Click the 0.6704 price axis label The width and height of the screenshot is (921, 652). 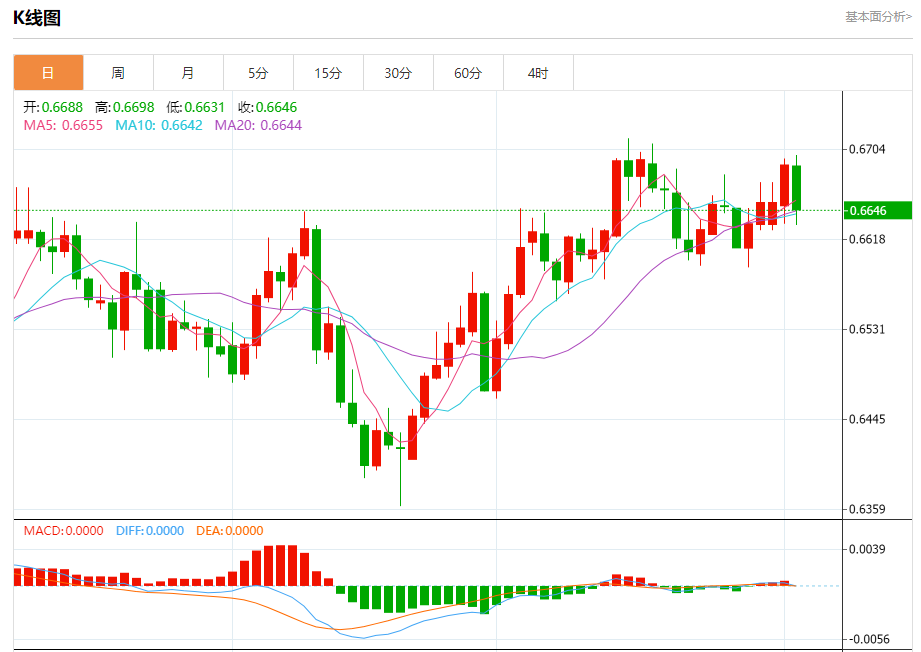point(867,149)
